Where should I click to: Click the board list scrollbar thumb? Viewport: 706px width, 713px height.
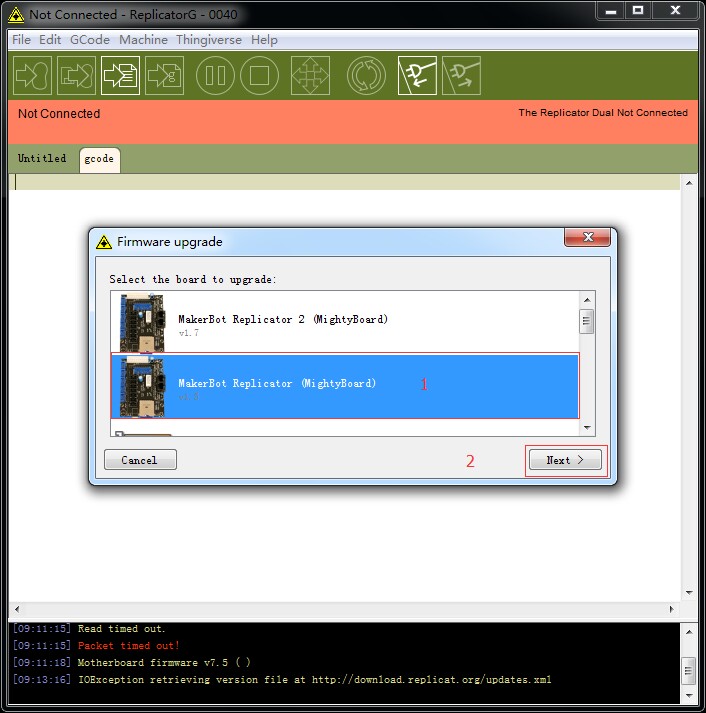587,321
